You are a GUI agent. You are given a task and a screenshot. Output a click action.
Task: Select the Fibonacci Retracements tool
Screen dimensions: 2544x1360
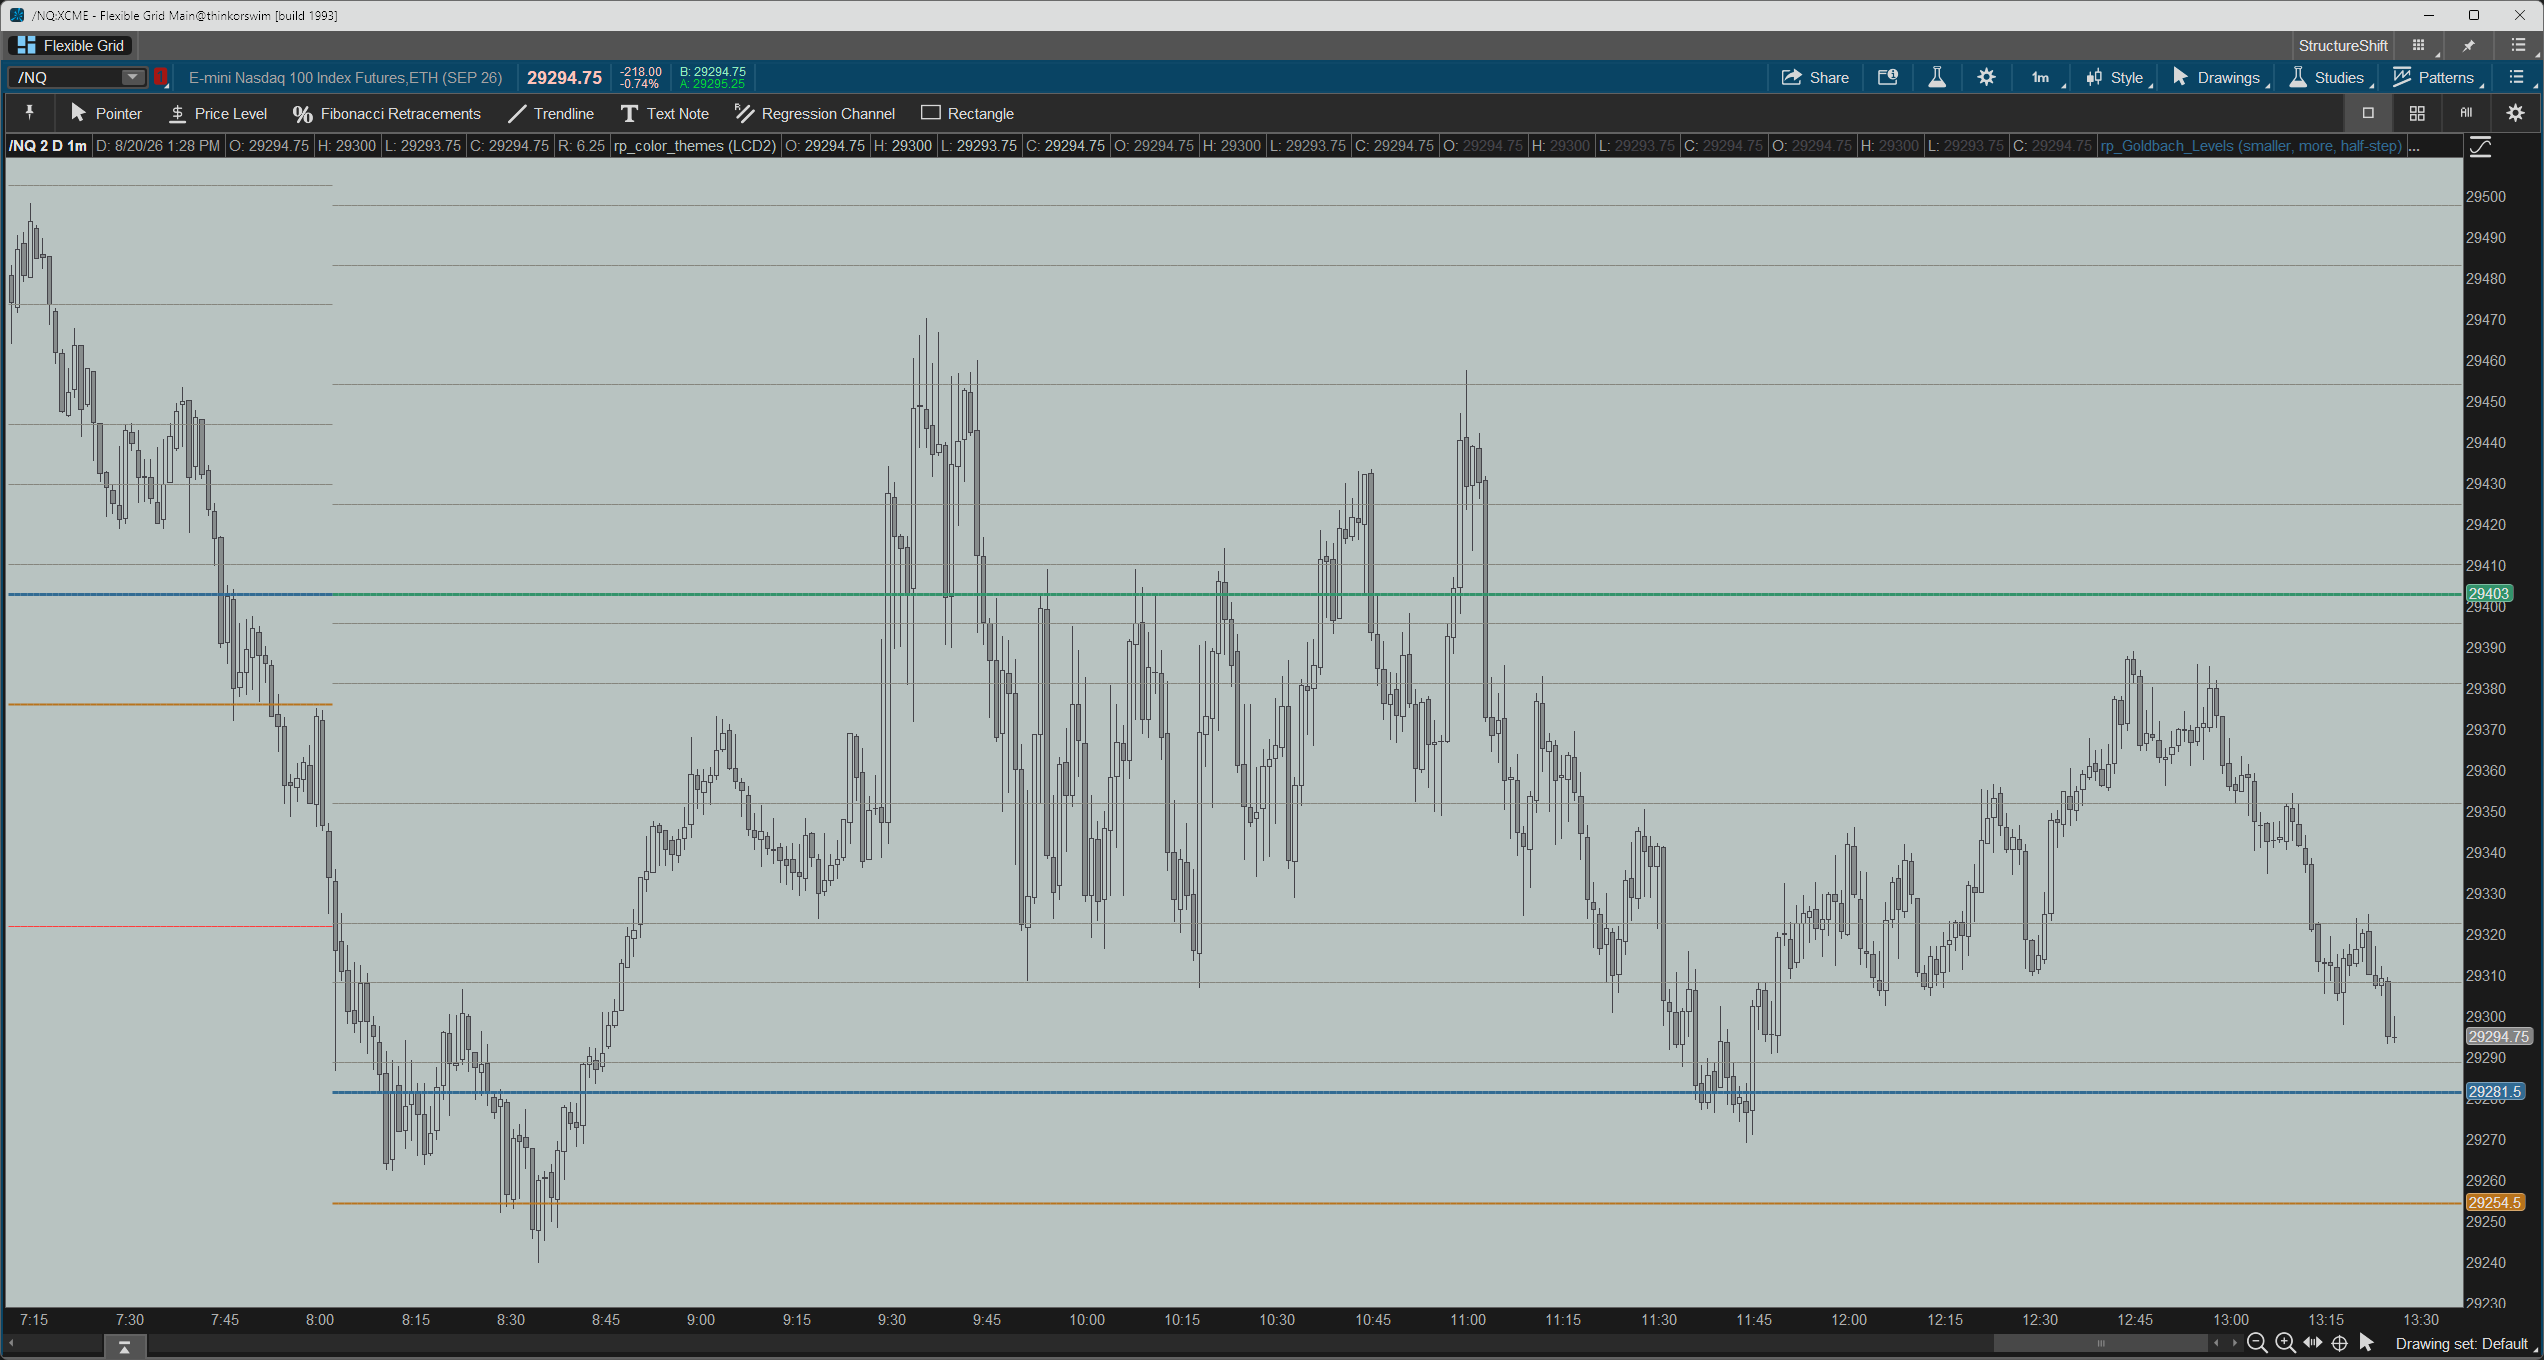[387, 114]
